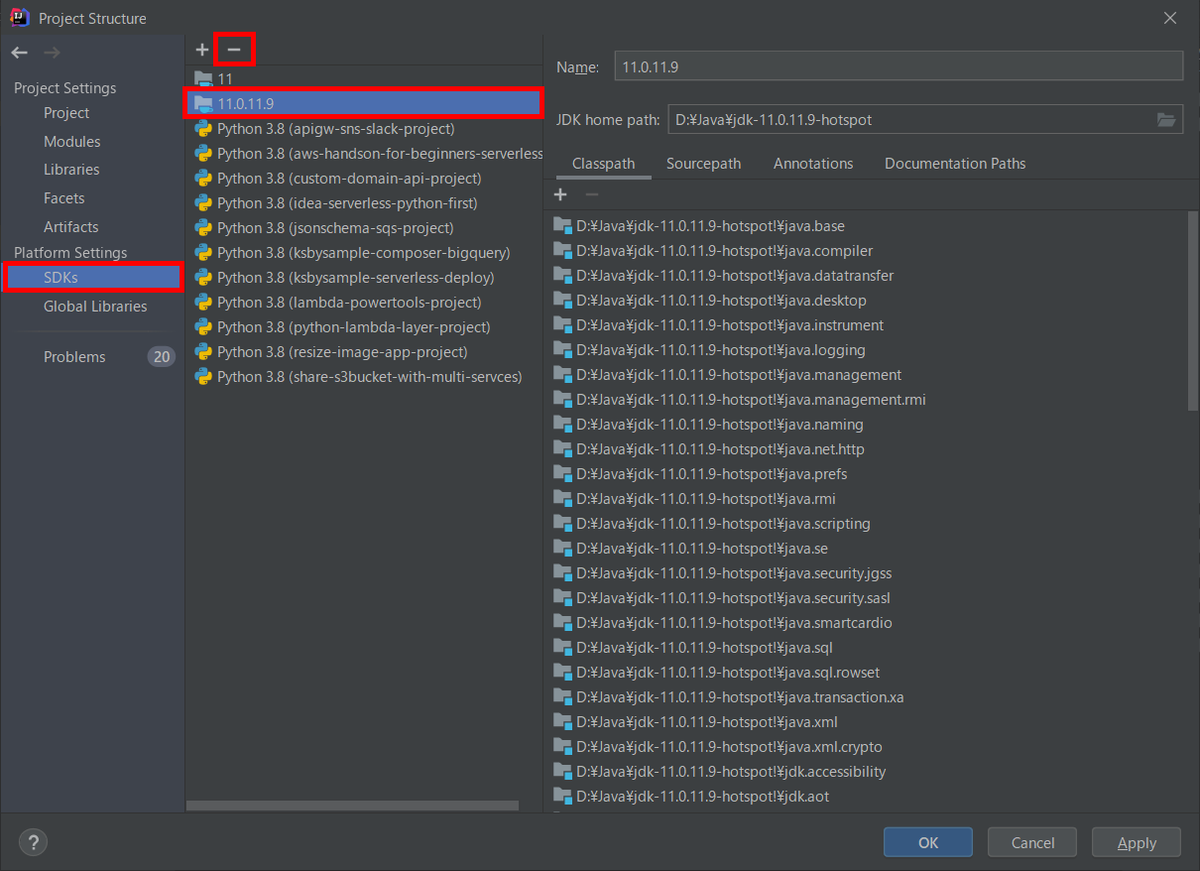This screenshot has height=871, width=1200.
Task: Open Global Libraries section
Action: pyautogui.click(x=95, y=306)
